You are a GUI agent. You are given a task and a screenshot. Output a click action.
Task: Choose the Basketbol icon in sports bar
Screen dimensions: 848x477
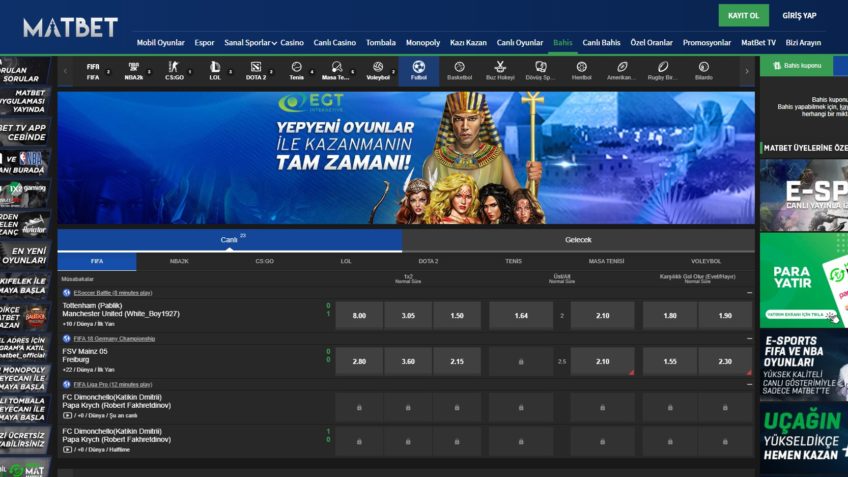[x=459, y=70]
